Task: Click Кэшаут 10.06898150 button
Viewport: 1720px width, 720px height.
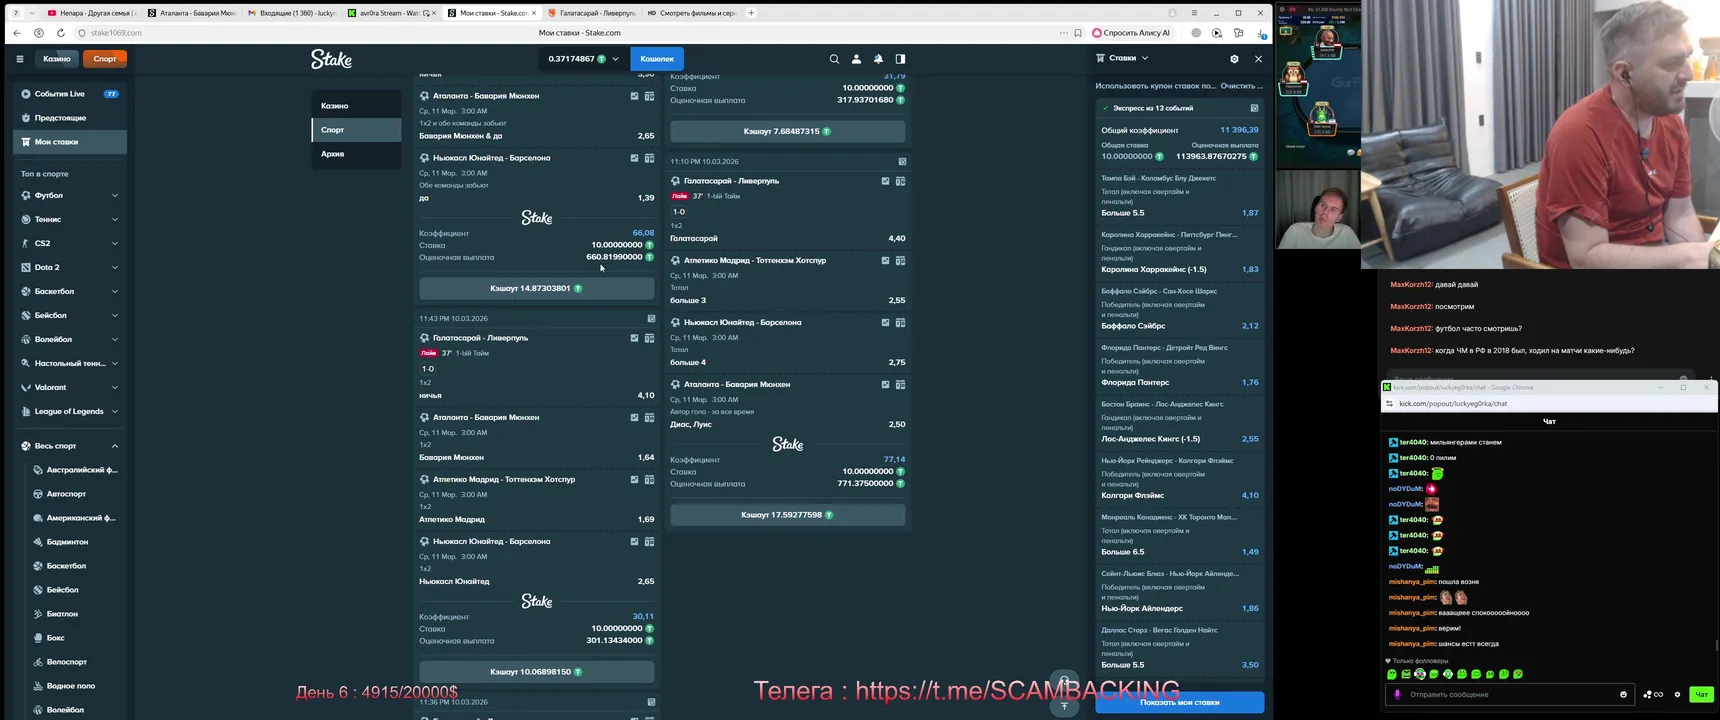Action: [537, 672]
